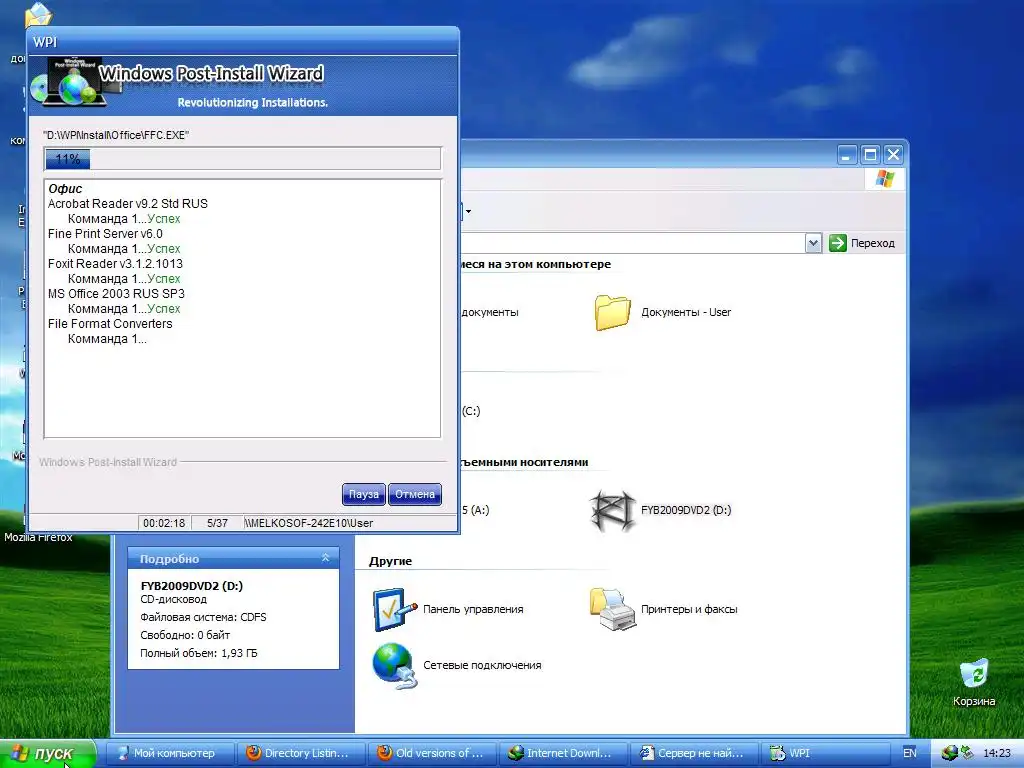The height and width of the screenshot is (768, 1024).
Task: Open the Mozilla Firefox desktop shortcut
Action: (38, 537)
